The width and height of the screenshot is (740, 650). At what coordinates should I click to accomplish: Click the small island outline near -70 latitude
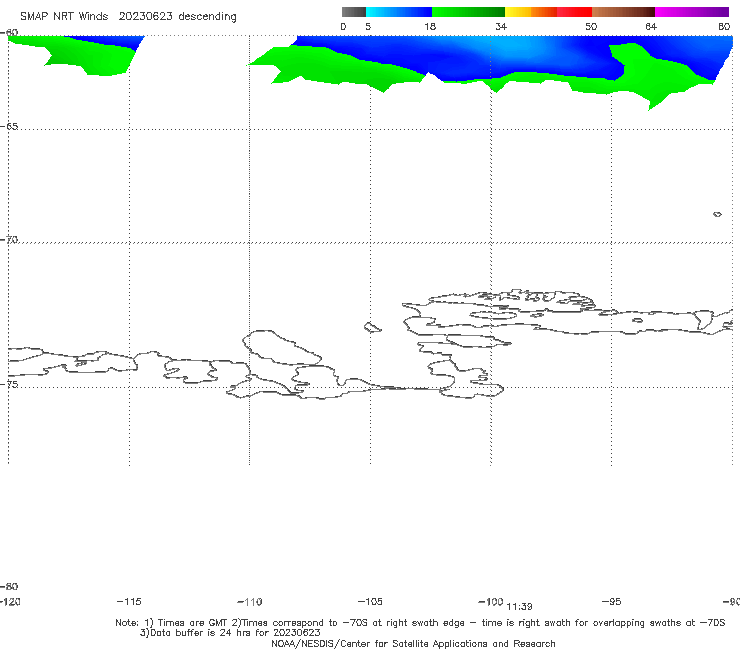717,214
